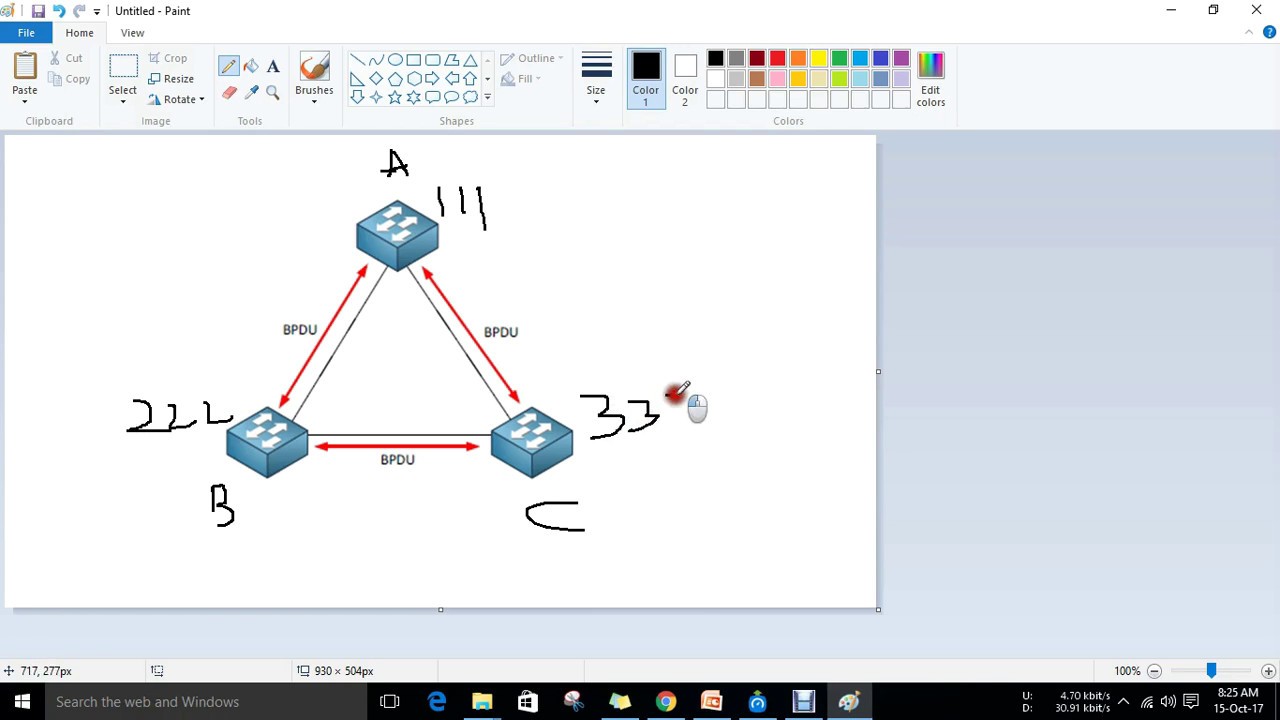Select the Eraser tool

coord(229,92)
